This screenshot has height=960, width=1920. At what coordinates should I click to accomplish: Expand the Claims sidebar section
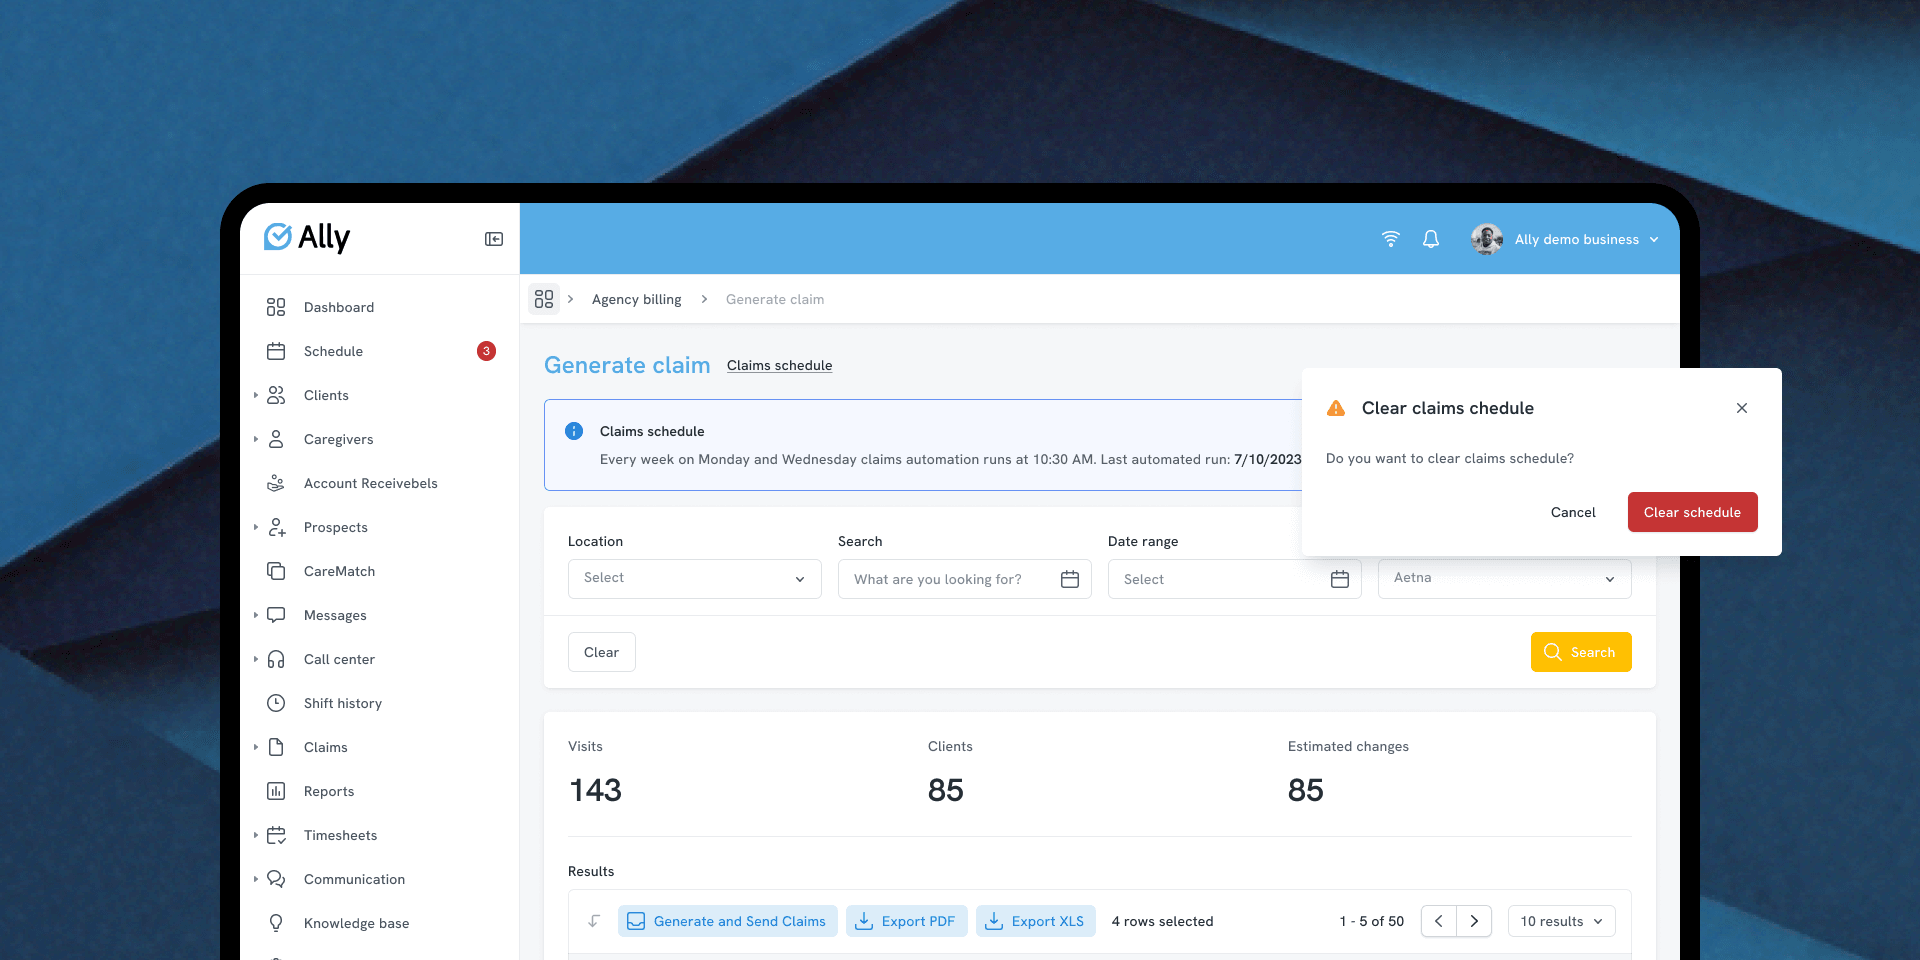tap(256, 747)
